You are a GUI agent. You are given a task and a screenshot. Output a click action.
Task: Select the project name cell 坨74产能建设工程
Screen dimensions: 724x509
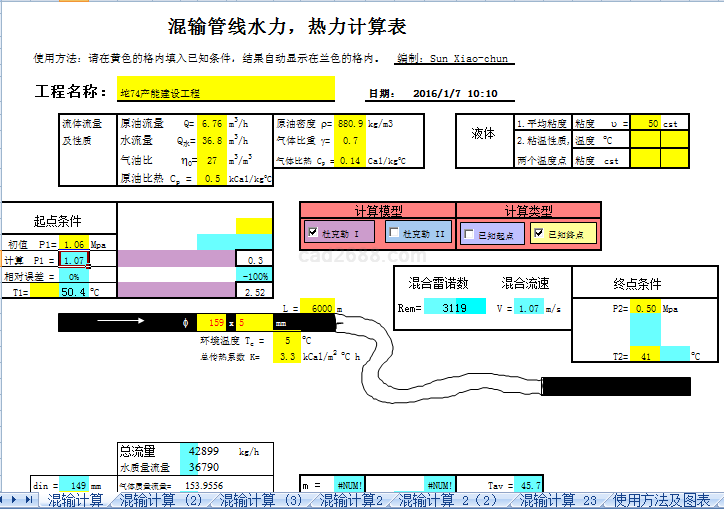225,92
